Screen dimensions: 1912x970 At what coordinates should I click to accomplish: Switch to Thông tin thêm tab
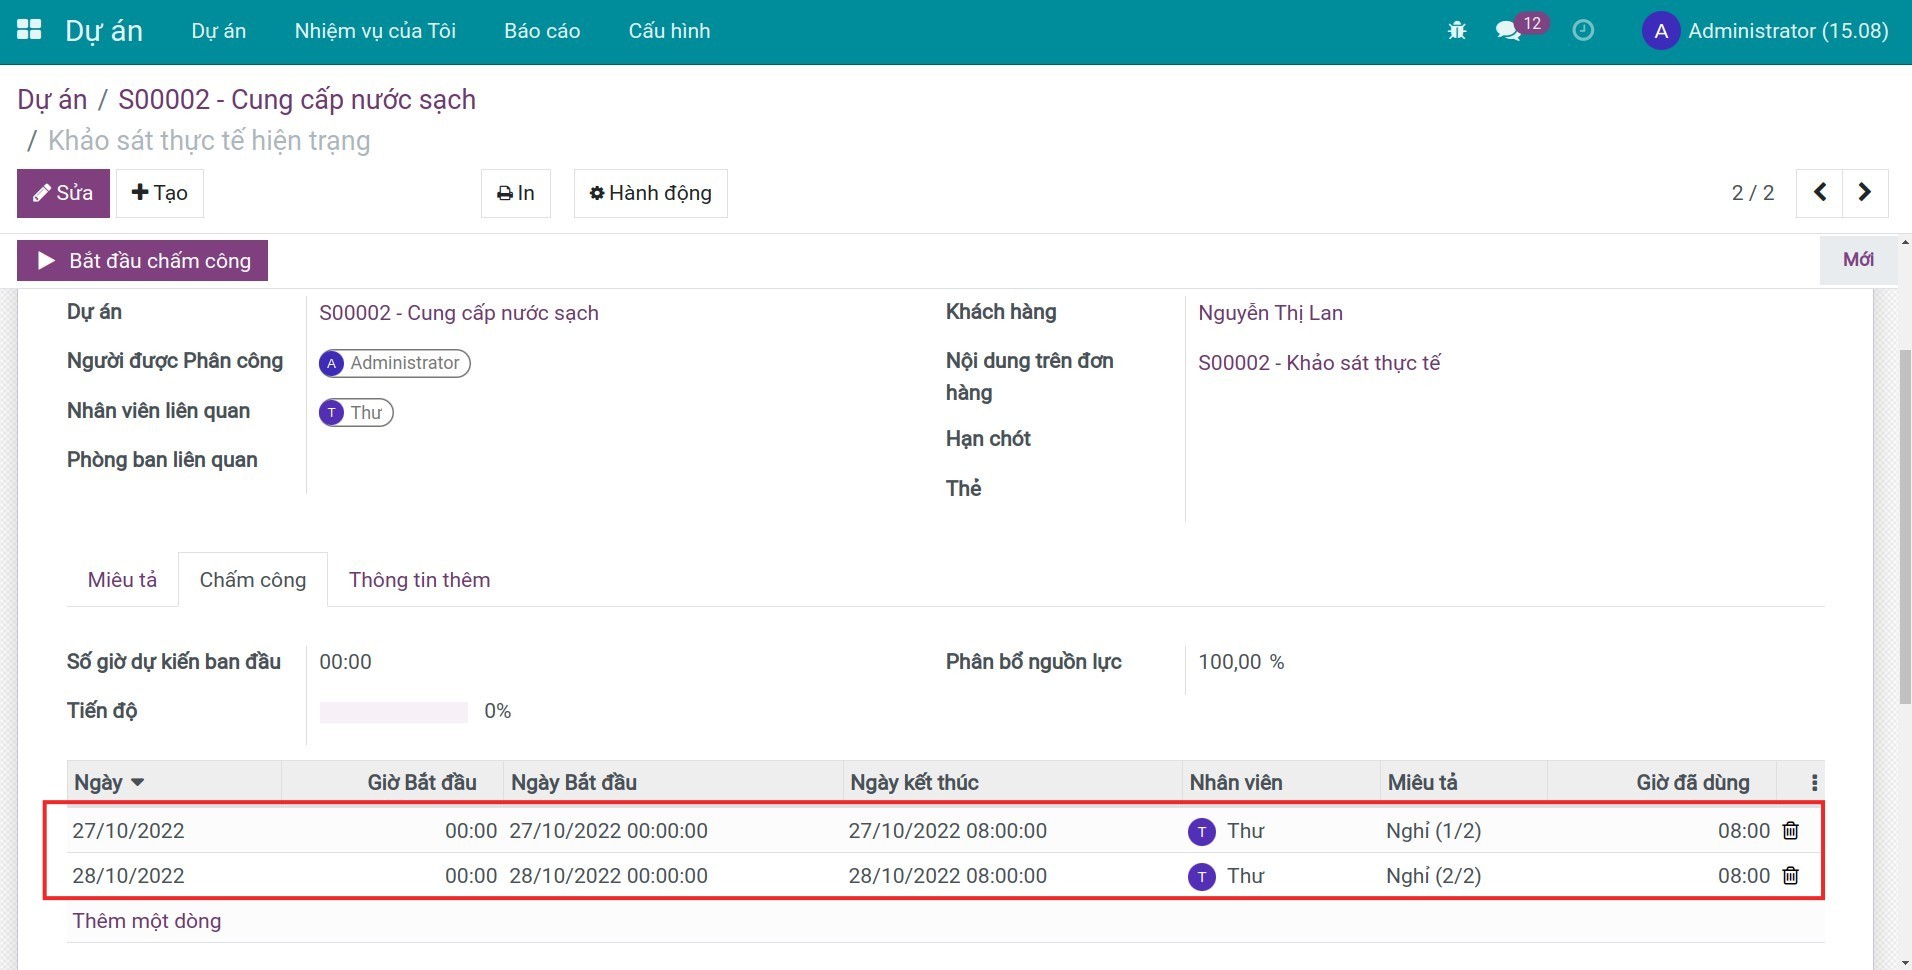[x=419, y=580]
